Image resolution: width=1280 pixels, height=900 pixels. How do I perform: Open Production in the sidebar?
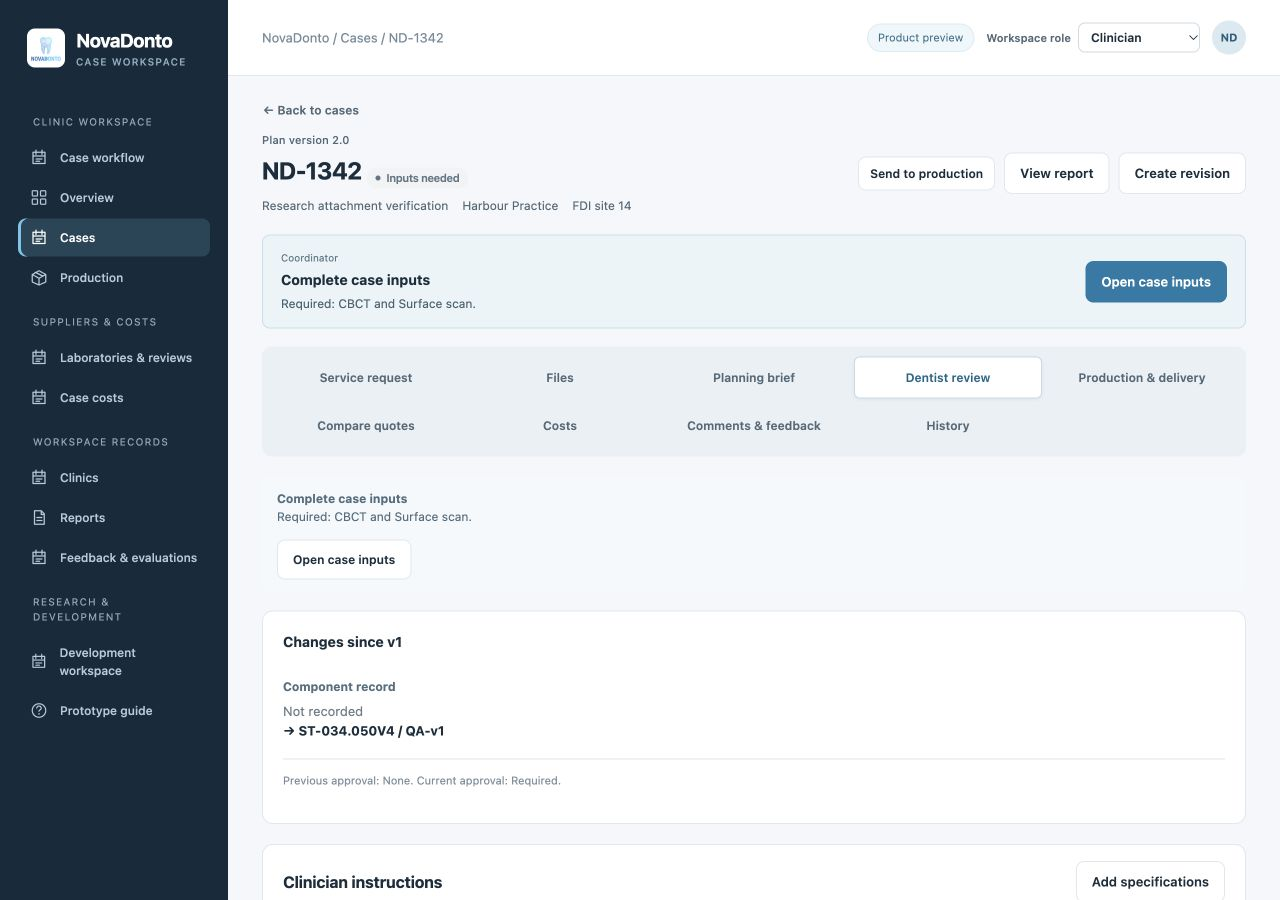114,277
